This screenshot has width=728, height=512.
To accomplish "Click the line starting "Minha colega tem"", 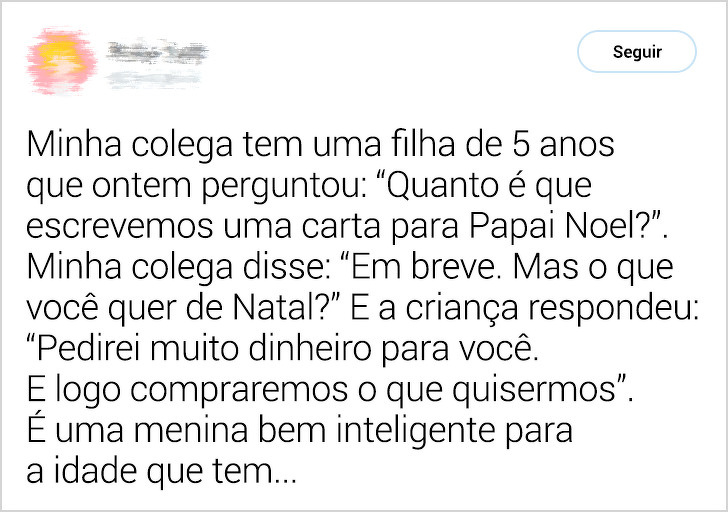I will point(320,146).
